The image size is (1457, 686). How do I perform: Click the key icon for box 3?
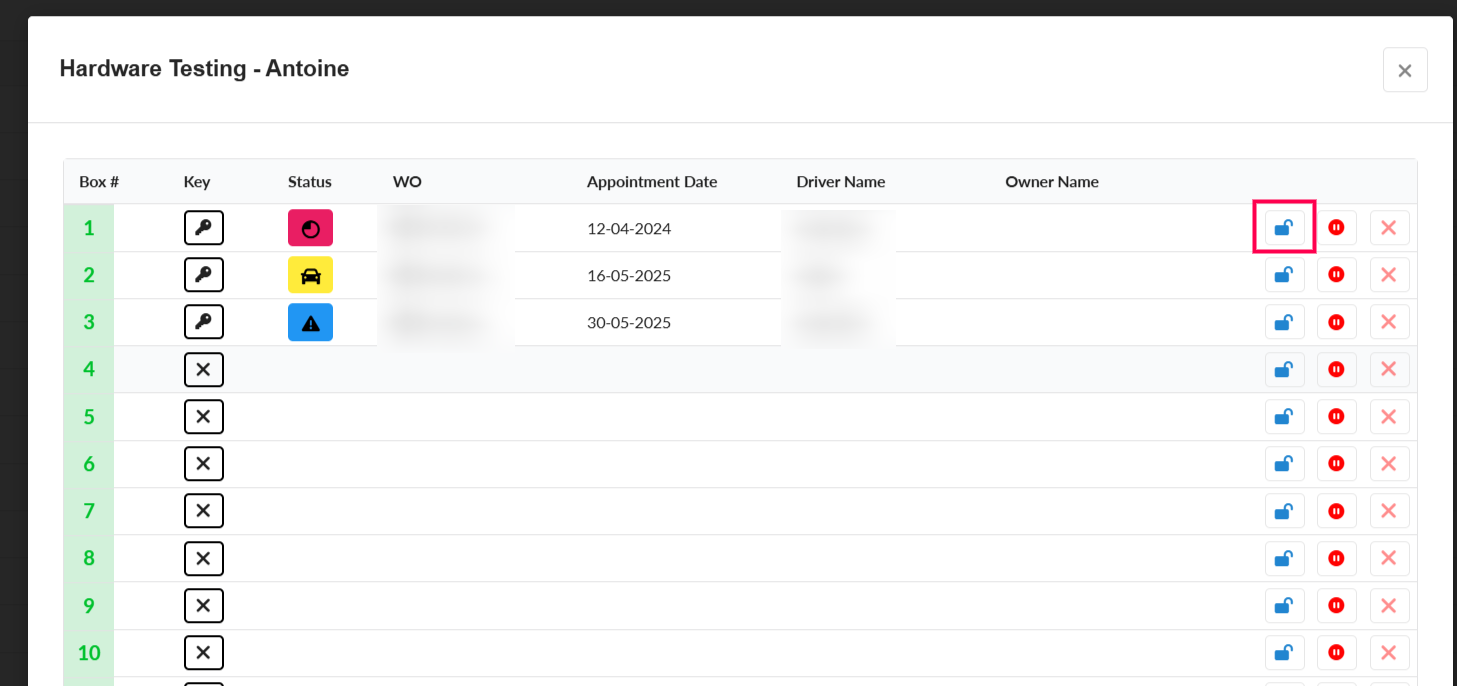click(x=203, y=322)
